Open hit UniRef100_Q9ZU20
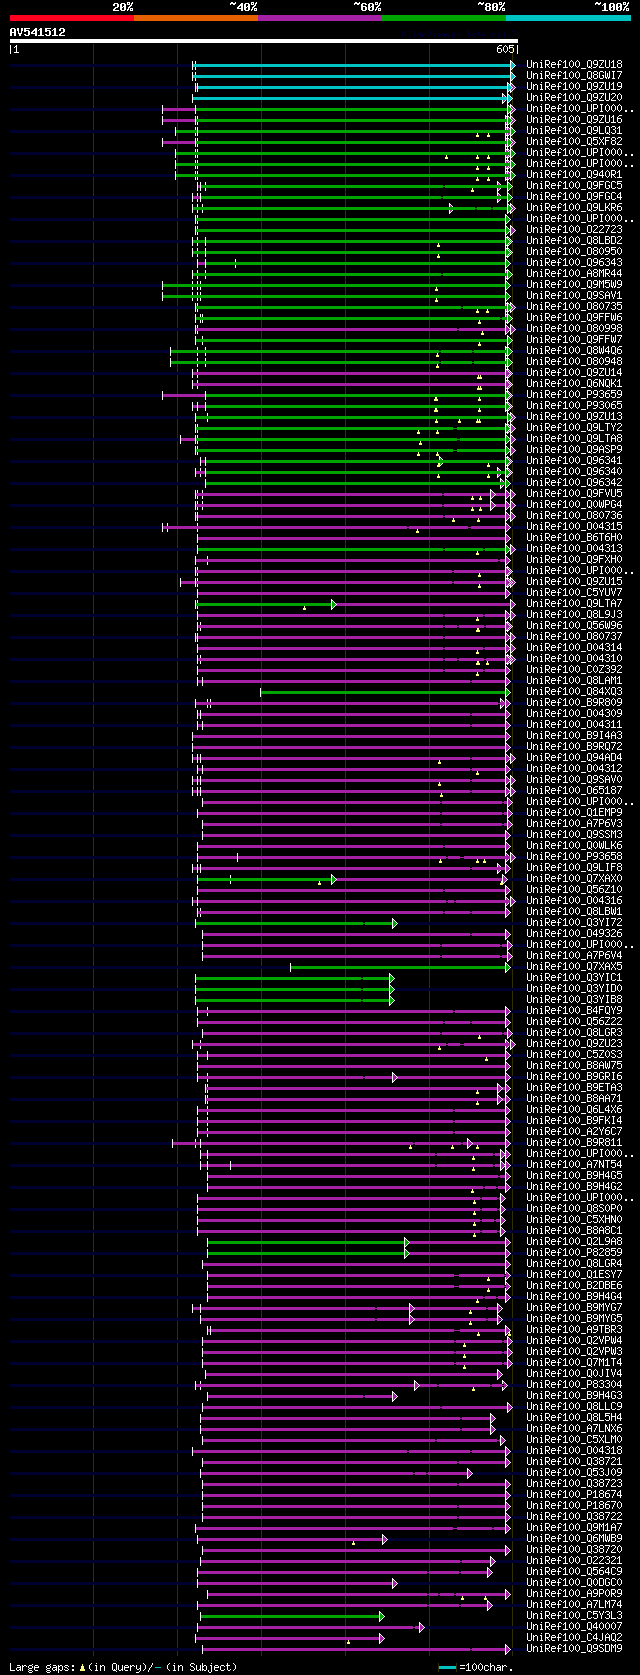 click(x=574, y=97)
